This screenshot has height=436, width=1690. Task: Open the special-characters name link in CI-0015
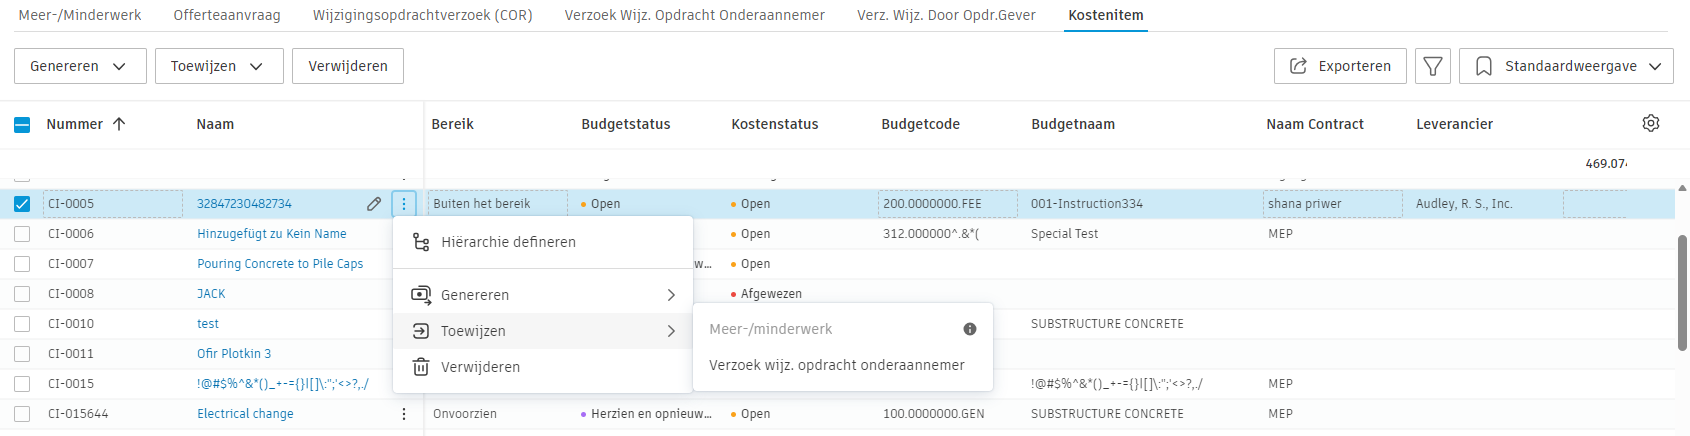pyautogui.click(x=283, y=384)
